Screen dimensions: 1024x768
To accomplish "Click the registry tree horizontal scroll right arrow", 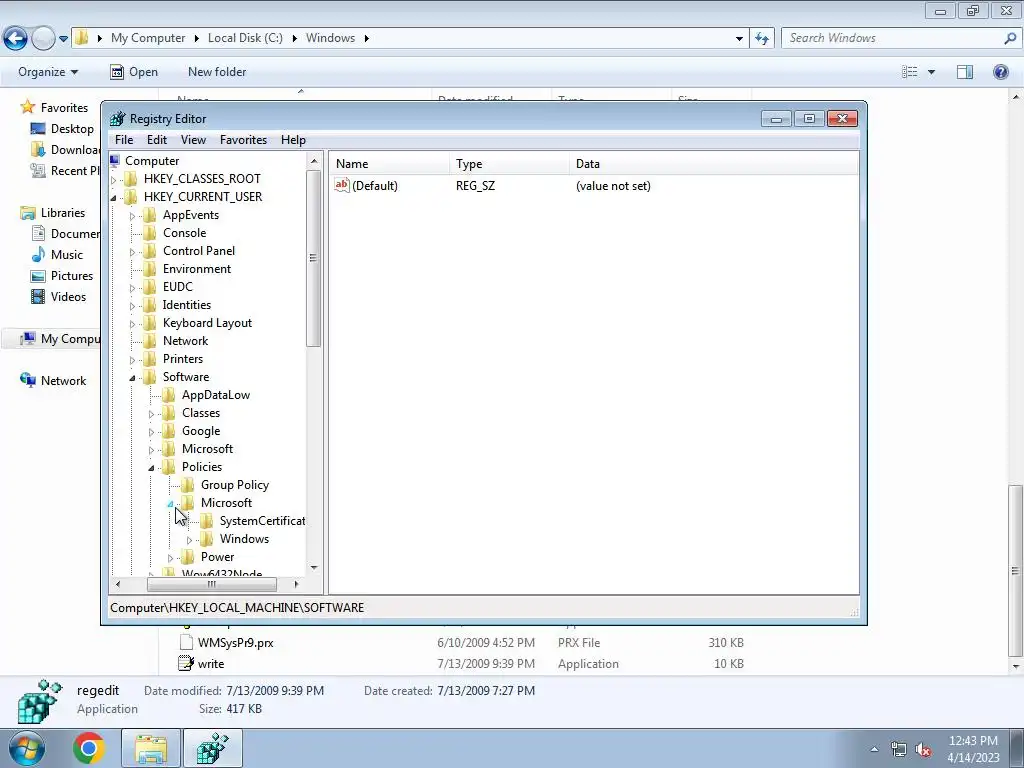I will (x=296, y=584).
